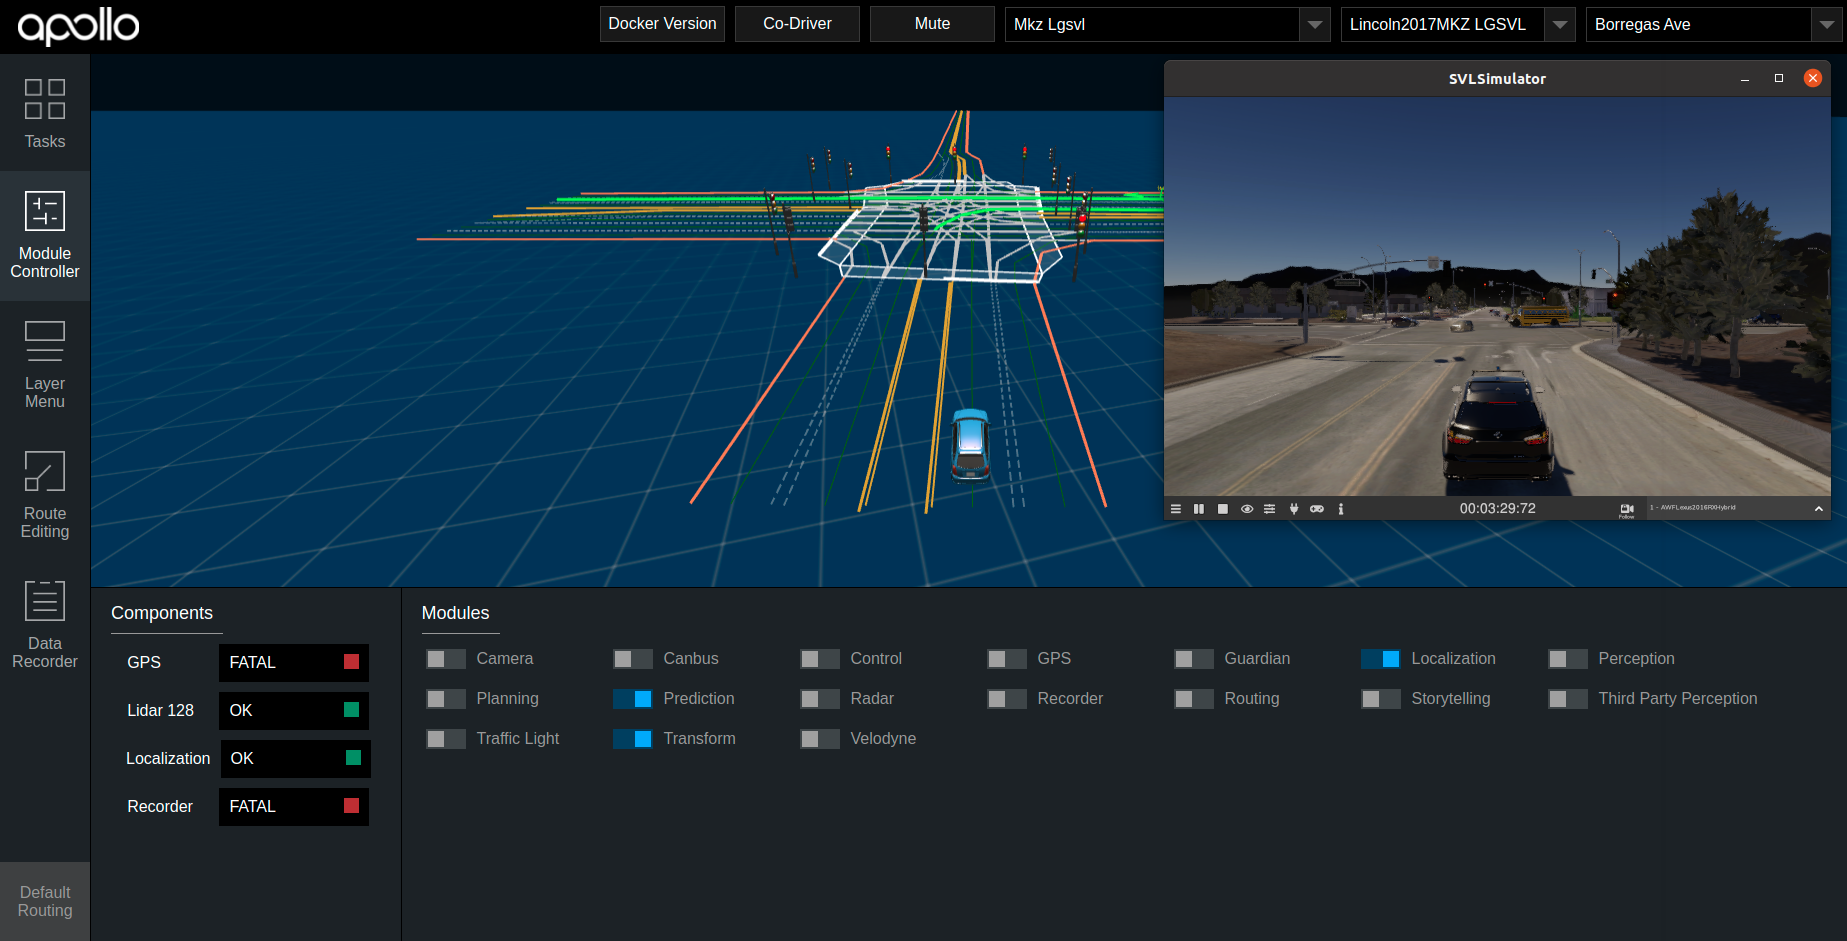
Task: Open the Borregas Ave map dropdown
Action: coord(1826,25)
